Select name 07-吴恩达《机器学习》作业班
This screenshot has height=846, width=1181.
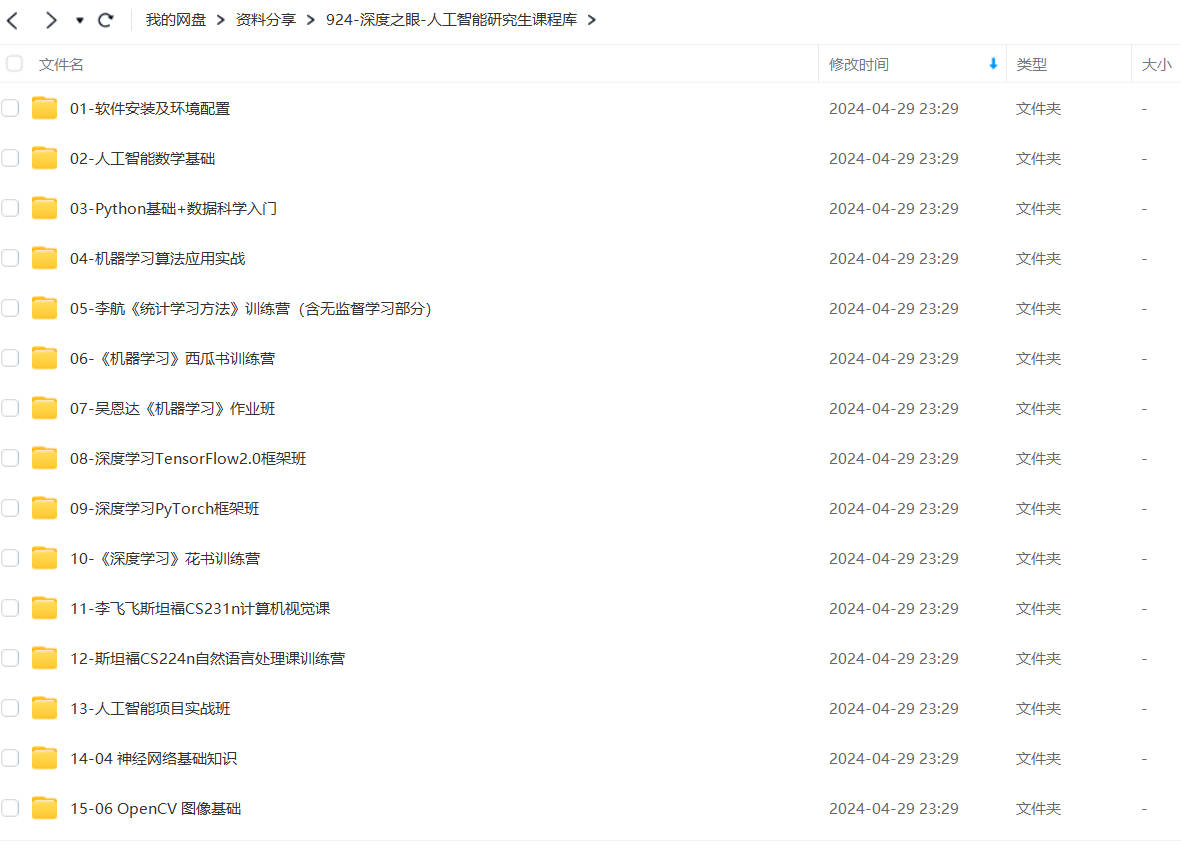(172, 408)
